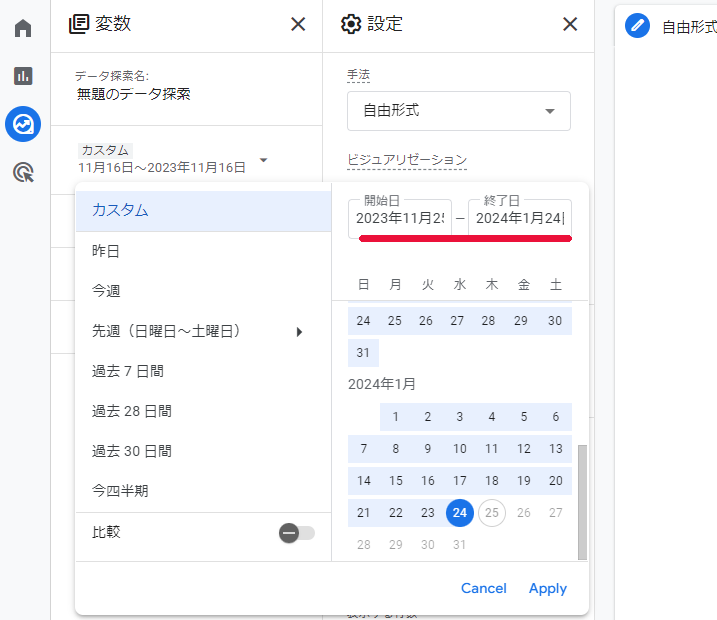
Task: Open the Home icon in sidebar
Action: coord(23,28)
